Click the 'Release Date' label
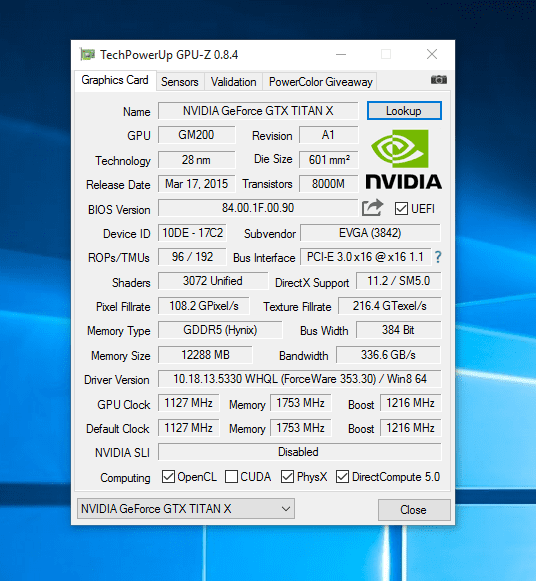 coord(118,185)
